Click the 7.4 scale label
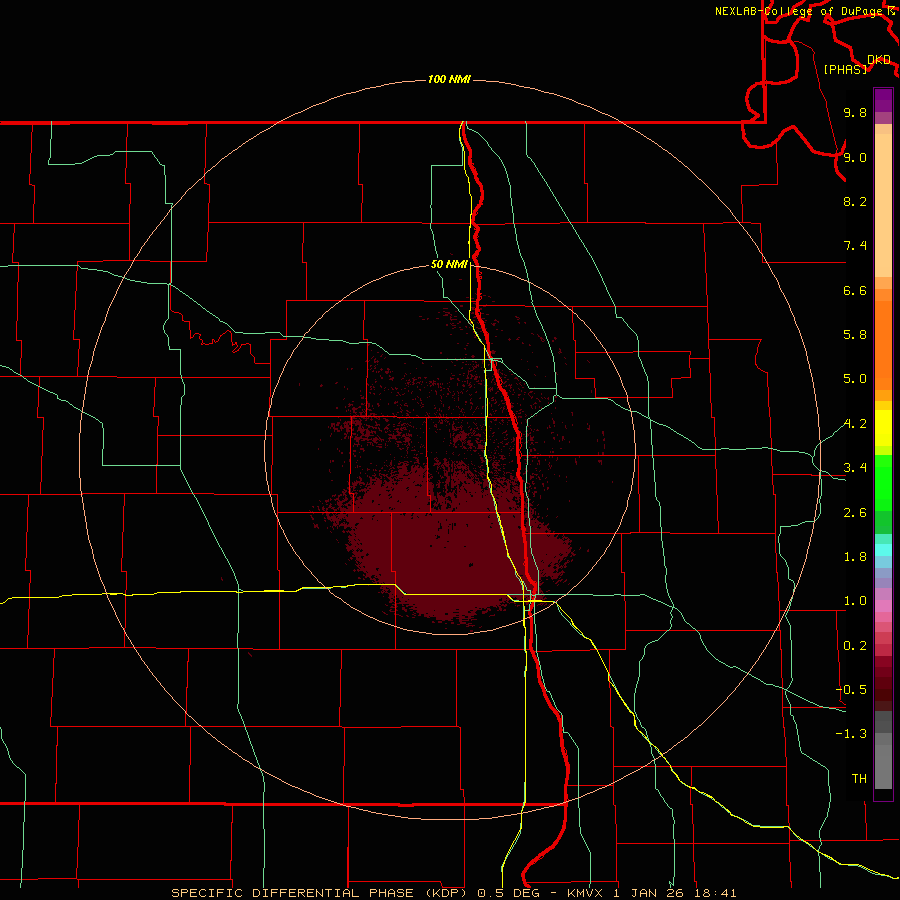900x900 pixels. coord(855,246)
